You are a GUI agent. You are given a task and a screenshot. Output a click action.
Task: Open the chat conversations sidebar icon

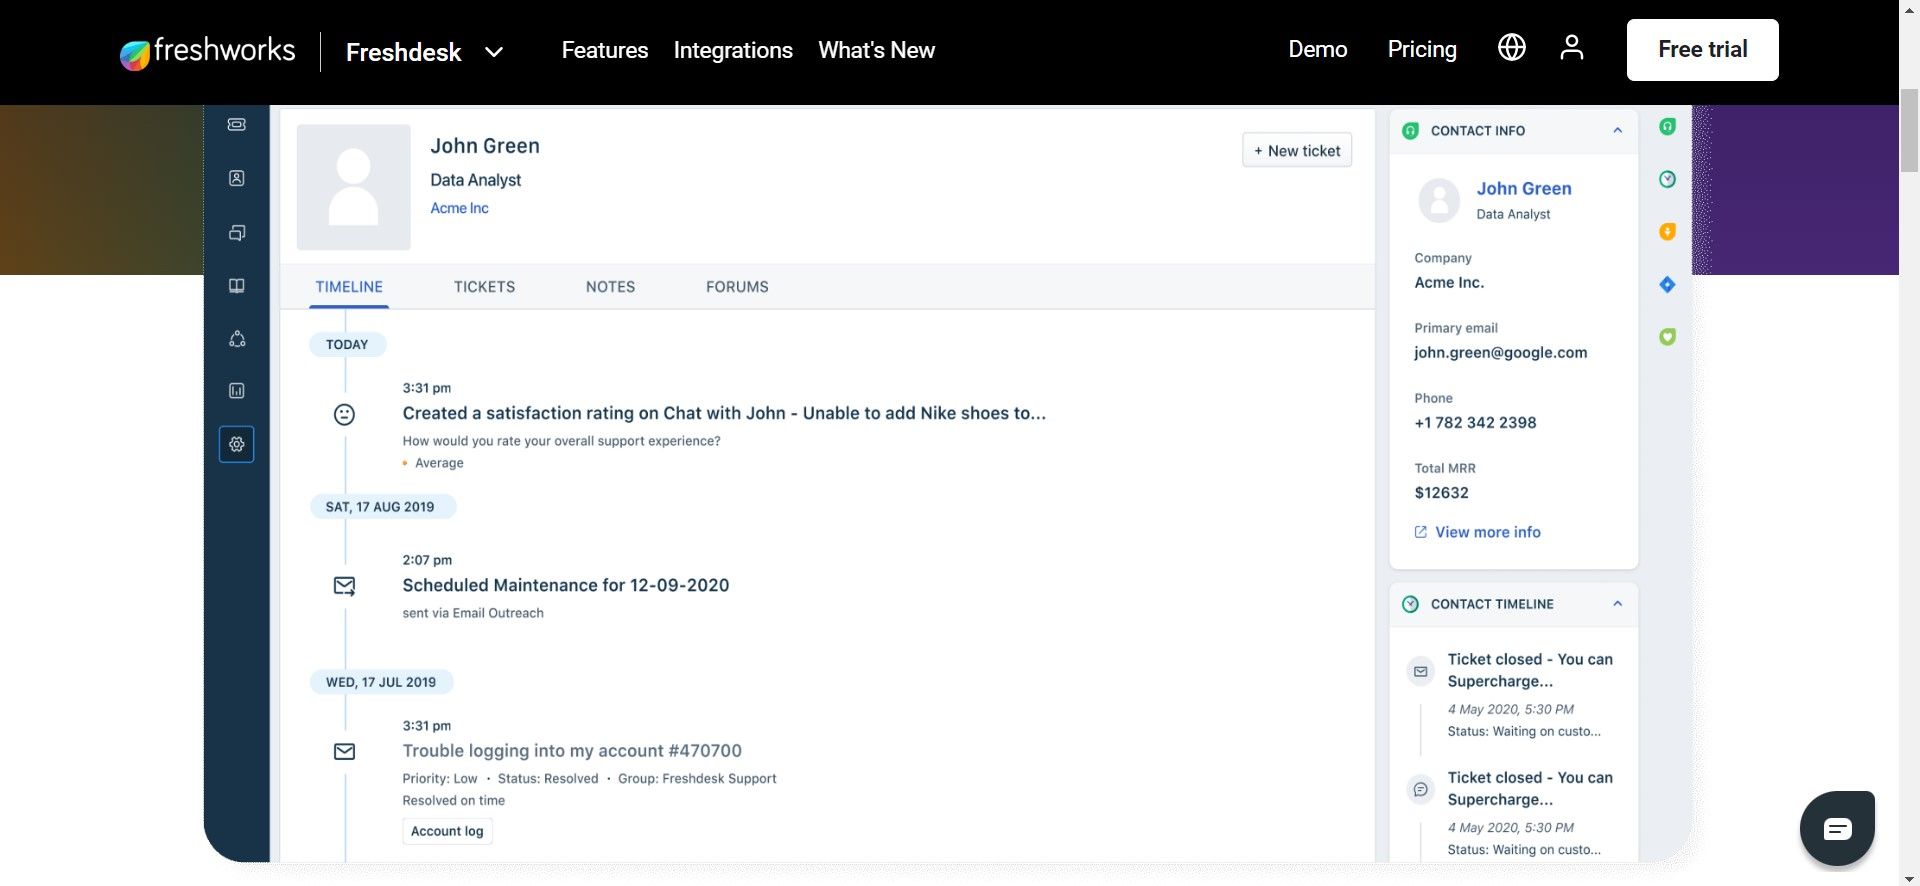237,233
